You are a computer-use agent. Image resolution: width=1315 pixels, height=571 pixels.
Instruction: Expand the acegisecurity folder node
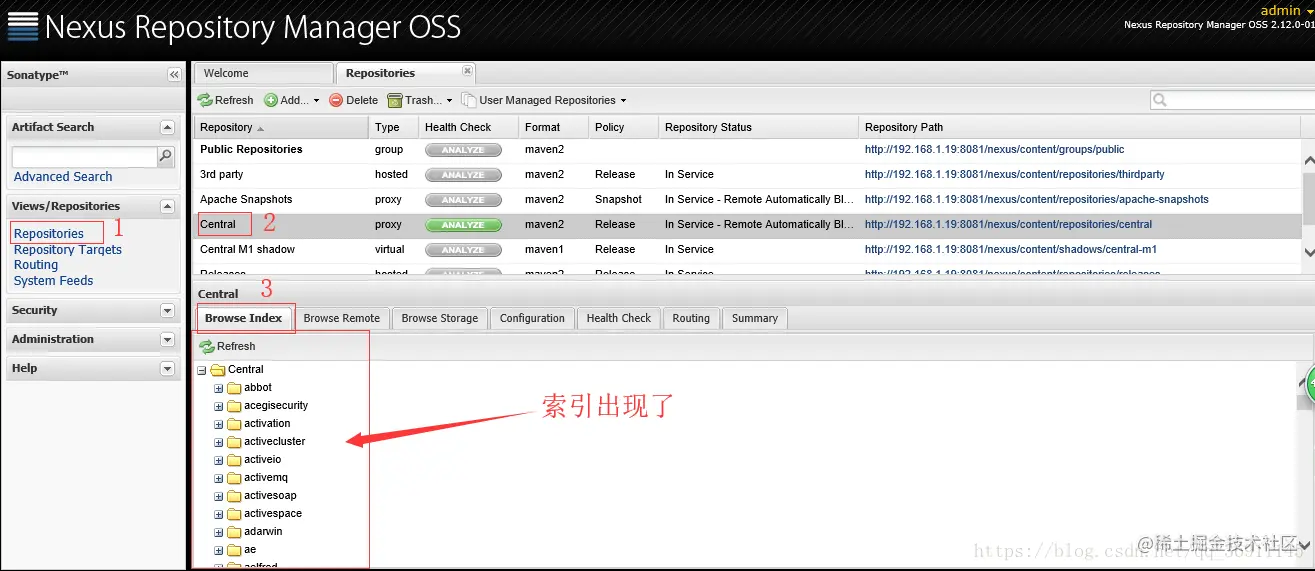pyautogui.click(x=219, y=406)
